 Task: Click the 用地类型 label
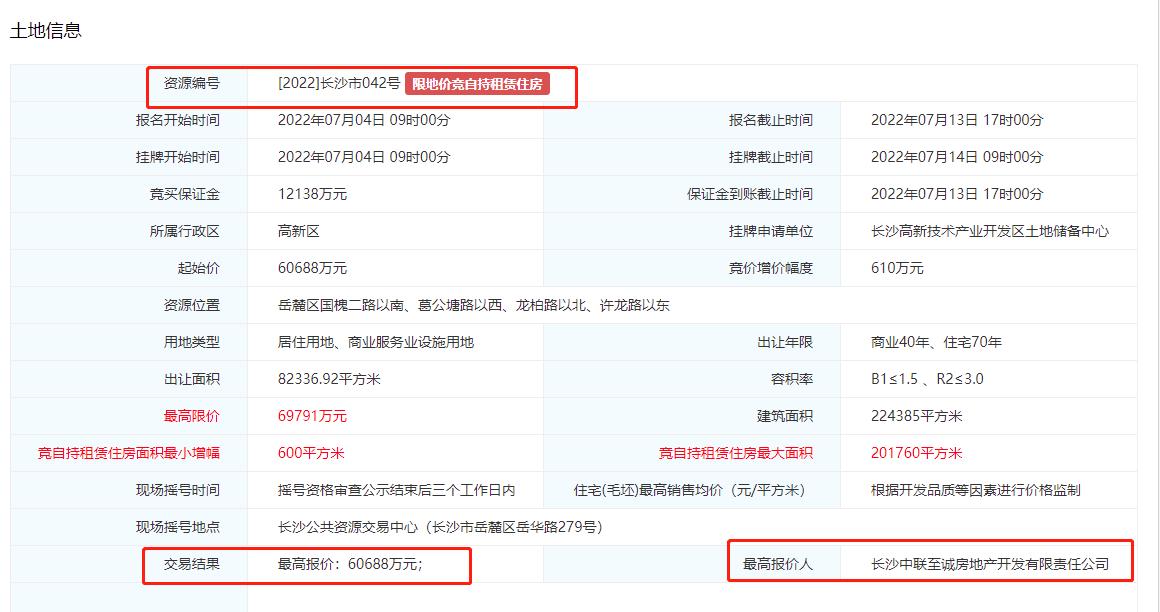192,342
